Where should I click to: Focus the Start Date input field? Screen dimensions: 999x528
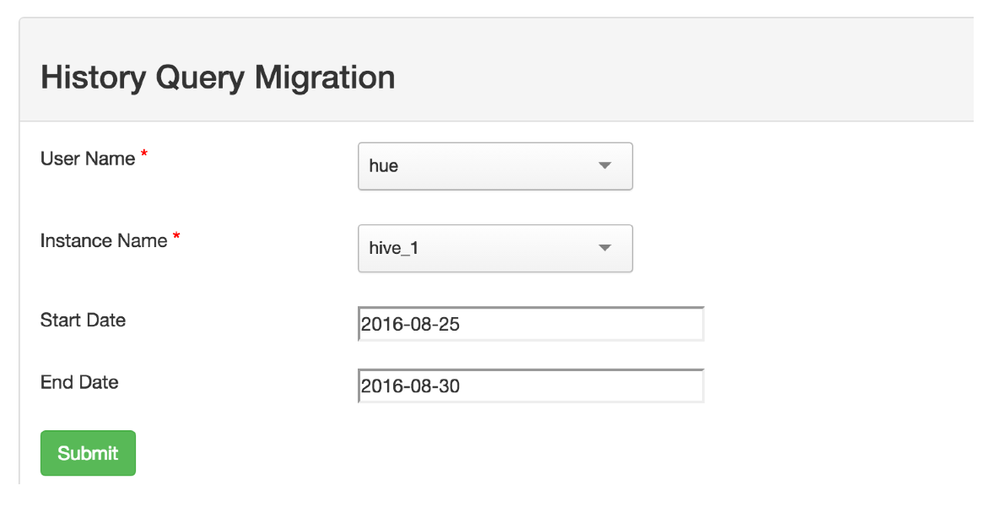click(531, 324)
